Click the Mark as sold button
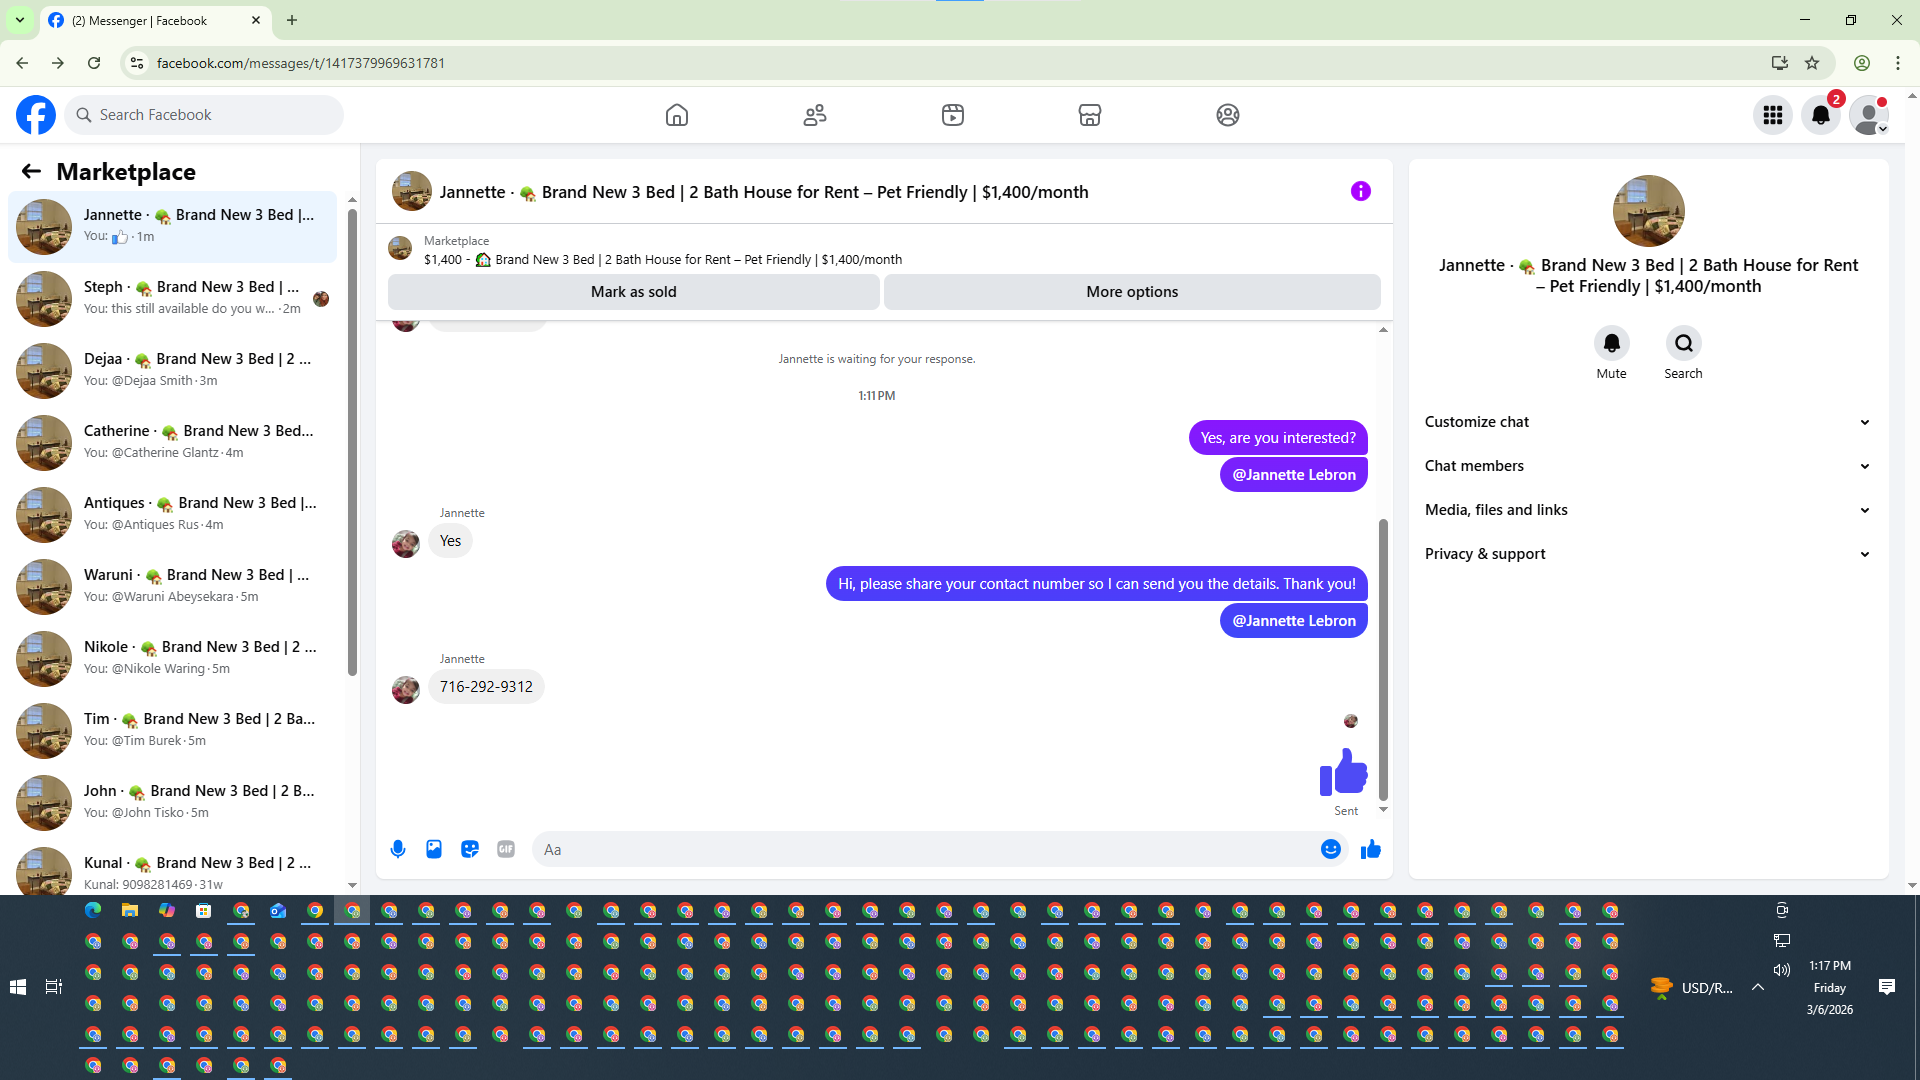1920x1080 pixels. point(633,292)
